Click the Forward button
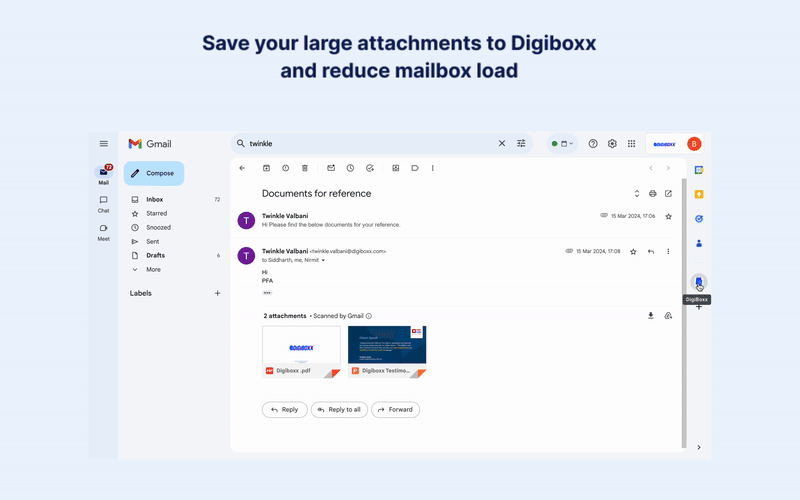 click(395, 410)
